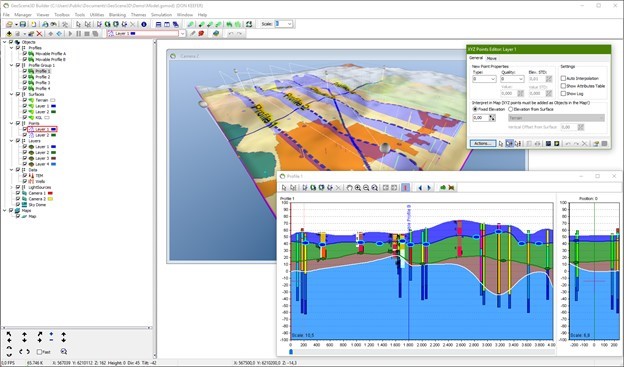Go to previous profile with left blue arrow

pyautogui.click(x=420, y=188)
